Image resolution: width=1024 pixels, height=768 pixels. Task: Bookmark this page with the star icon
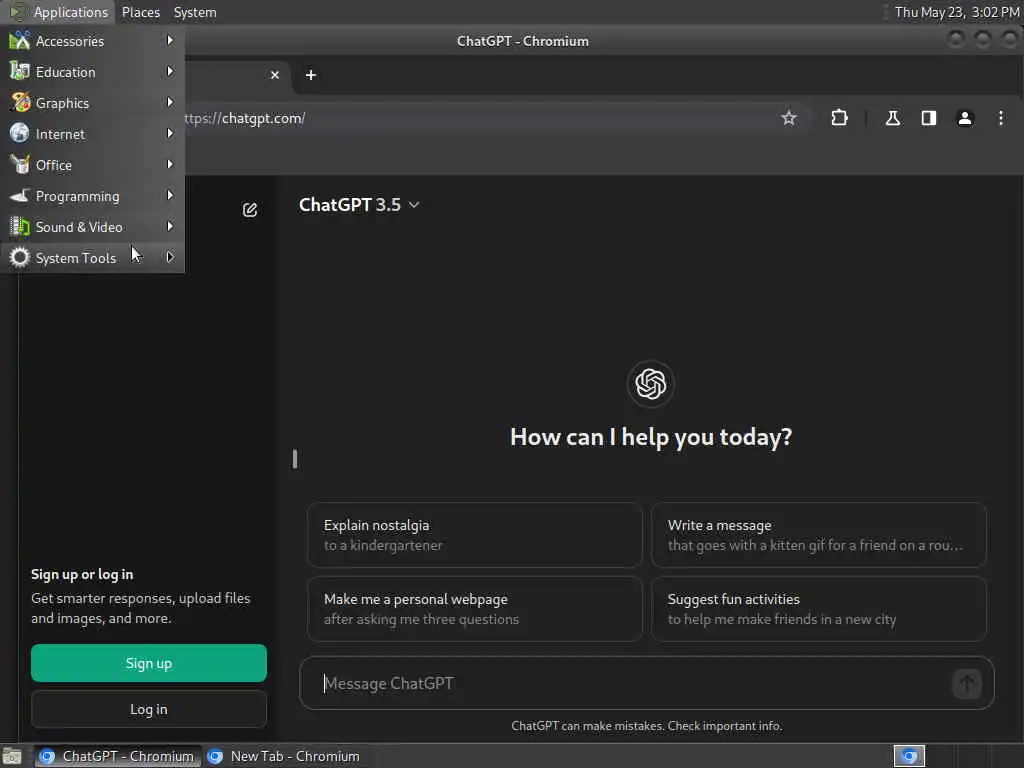(x=789, y=118)
